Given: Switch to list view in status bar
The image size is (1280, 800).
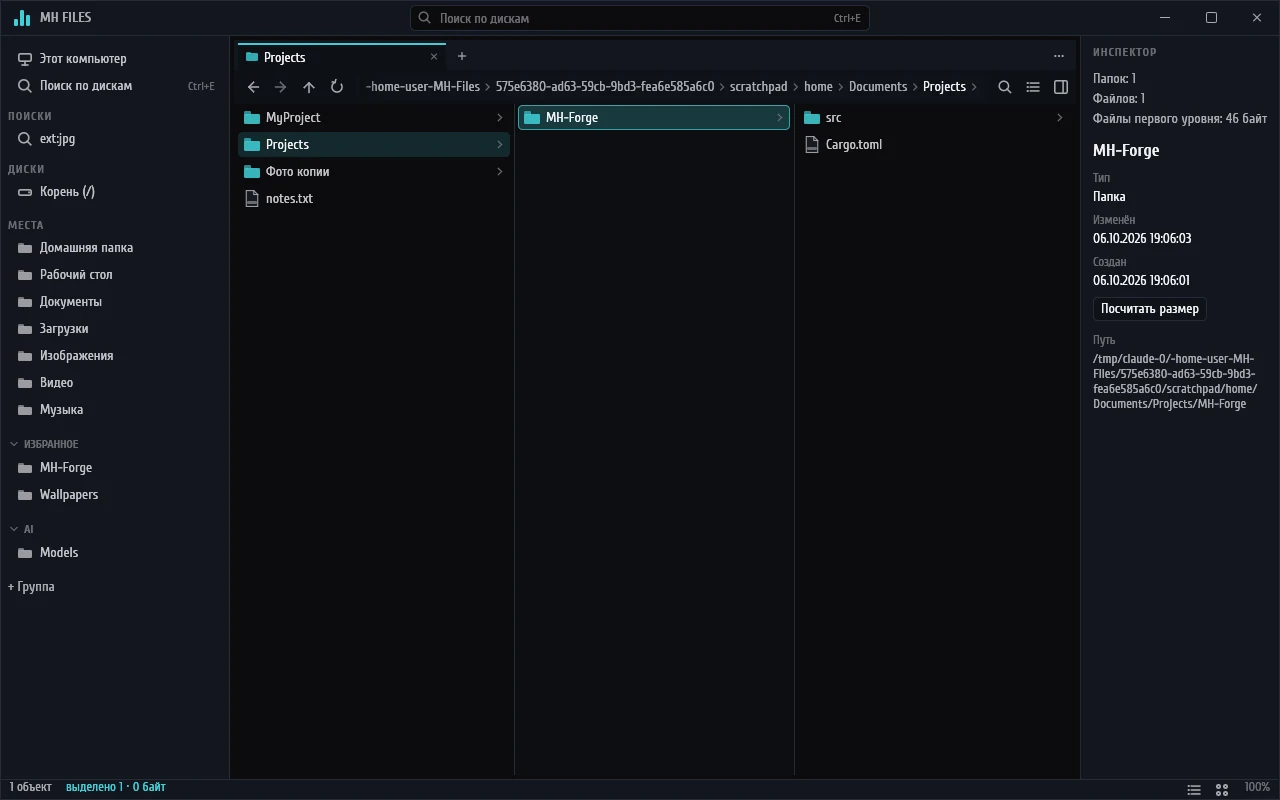Looking at the screenshot, I should click(x=1194, y=790).
